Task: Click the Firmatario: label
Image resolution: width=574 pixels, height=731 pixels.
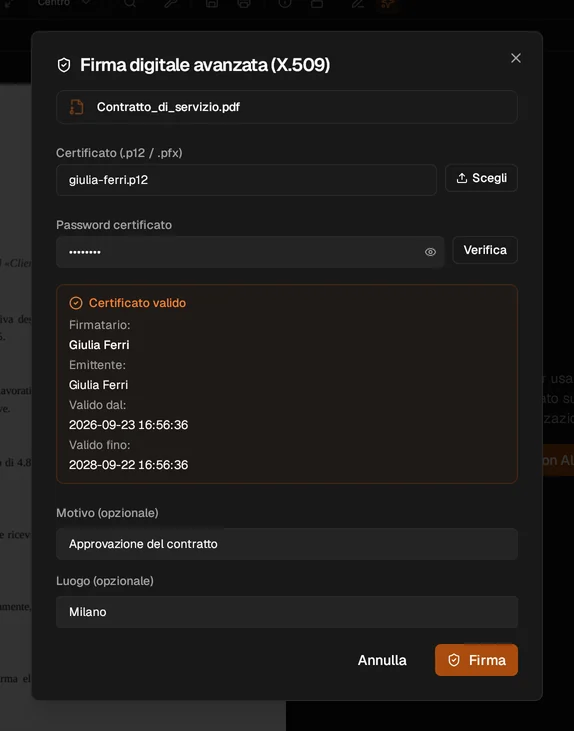Action: 100,325
